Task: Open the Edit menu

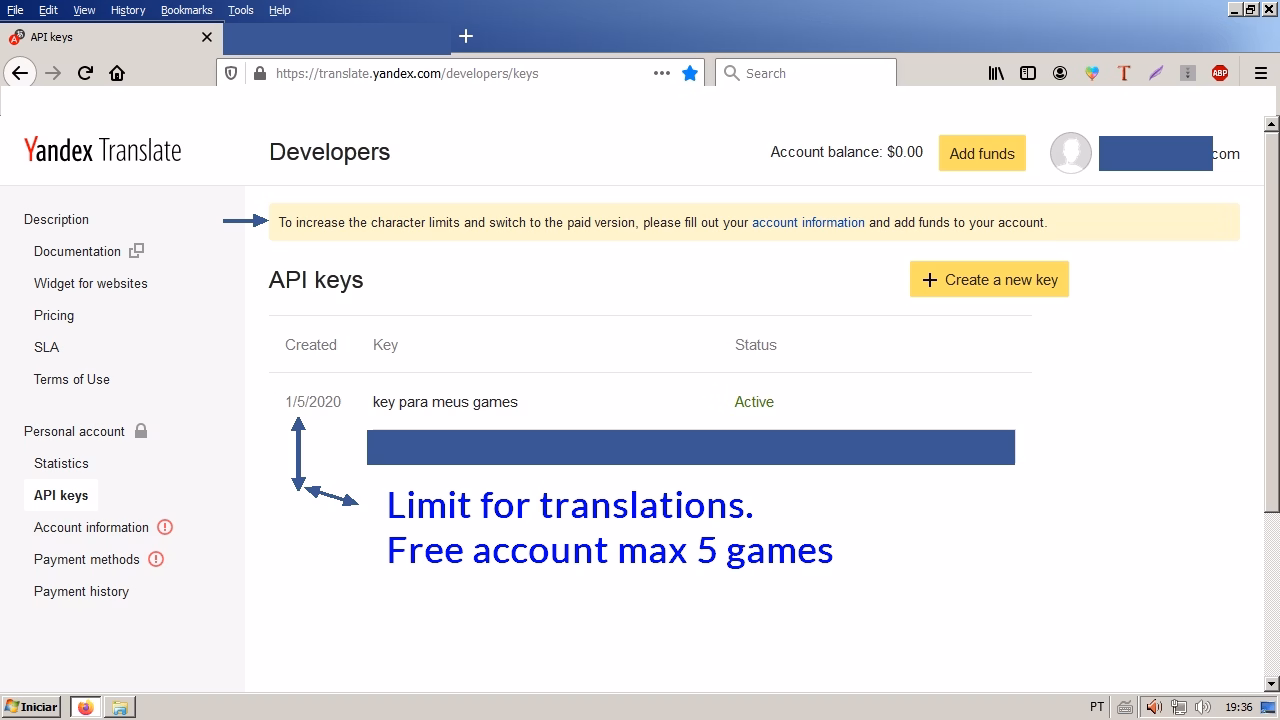Action: pyautogui.click(x=48, y=10)
